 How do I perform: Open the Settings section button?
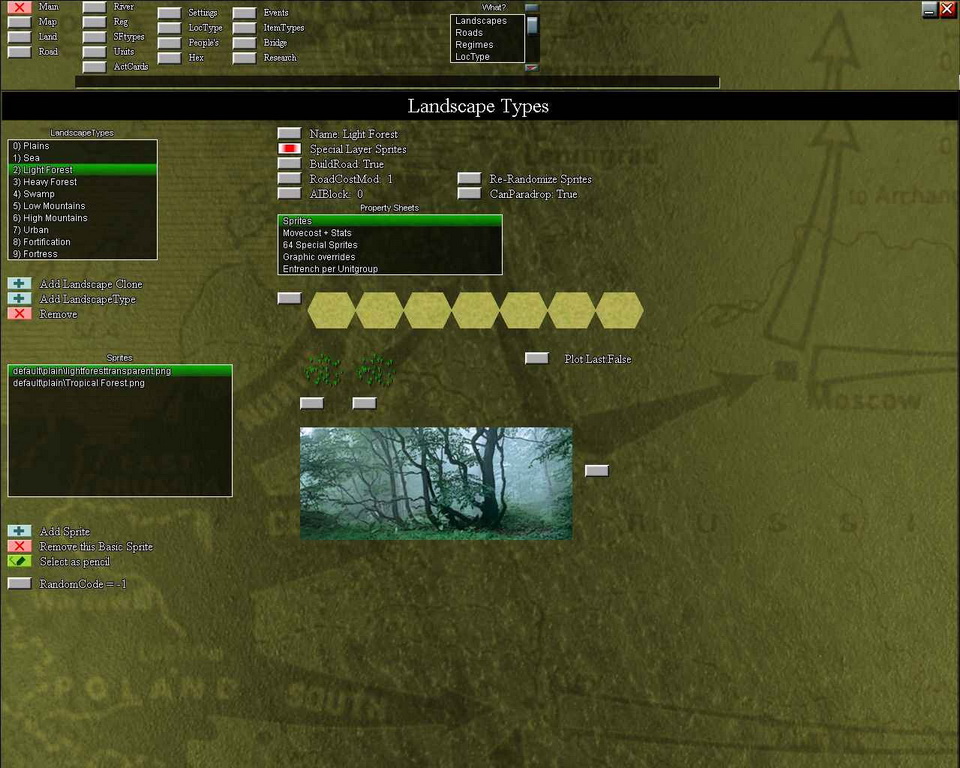coord(169,13)
